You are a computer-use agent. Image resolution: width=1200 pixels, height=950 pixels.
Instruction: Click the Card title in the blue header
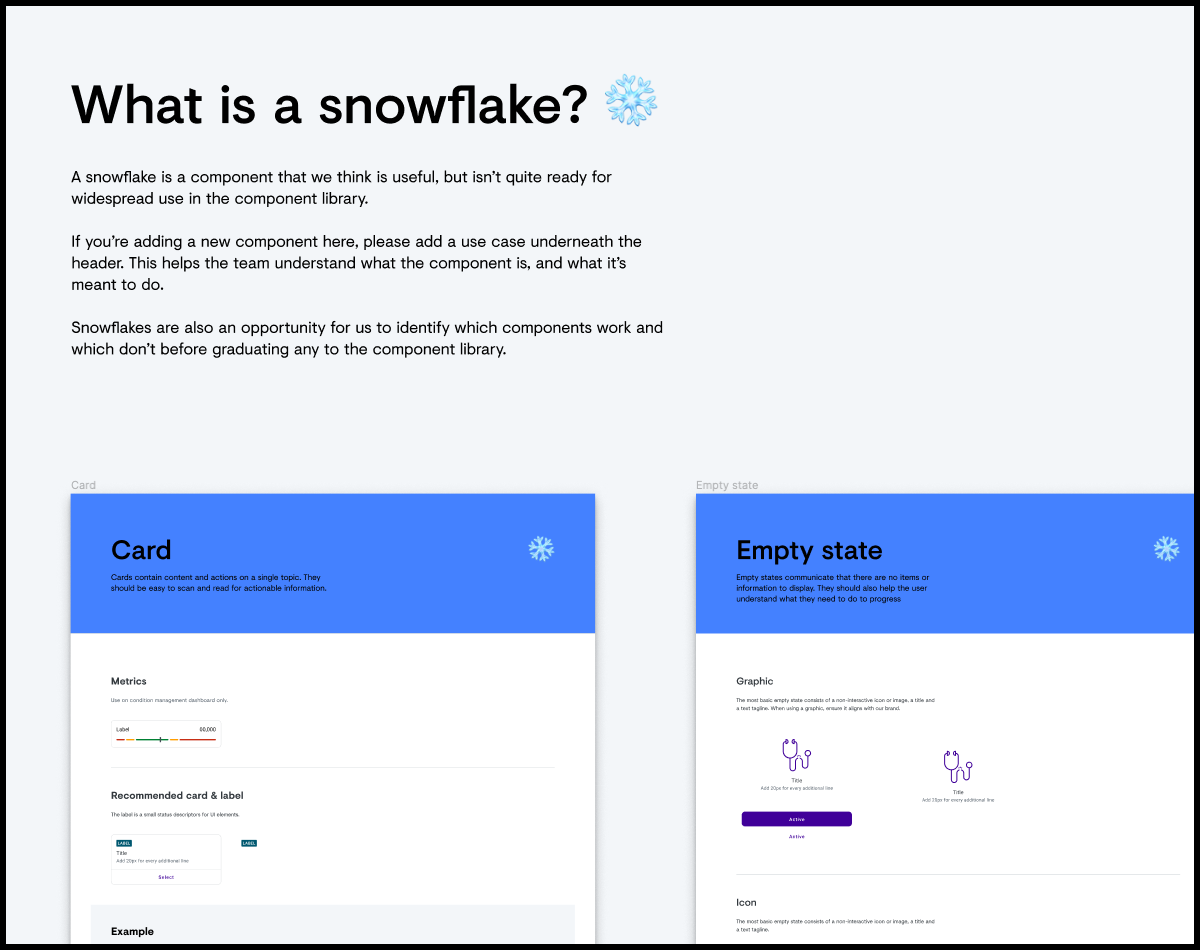tap(141, 550)
